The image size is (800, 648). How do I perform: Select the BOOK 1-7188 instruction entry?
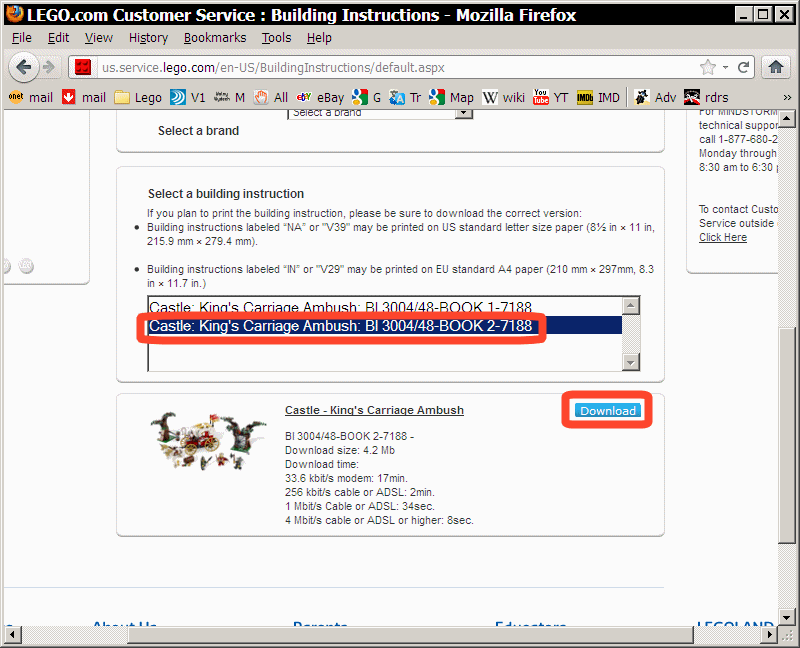coord(385,307)
